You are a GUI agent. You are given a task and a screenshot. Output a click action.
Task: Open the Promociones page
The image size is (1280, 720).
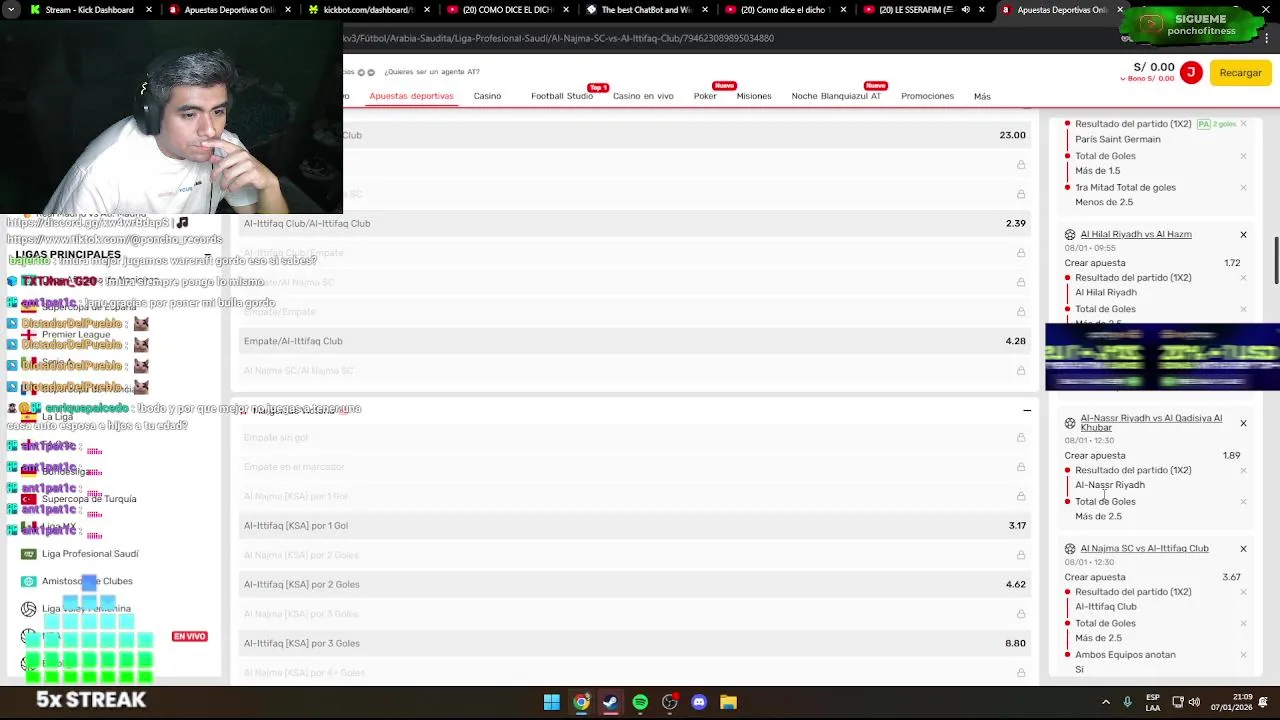927,96
